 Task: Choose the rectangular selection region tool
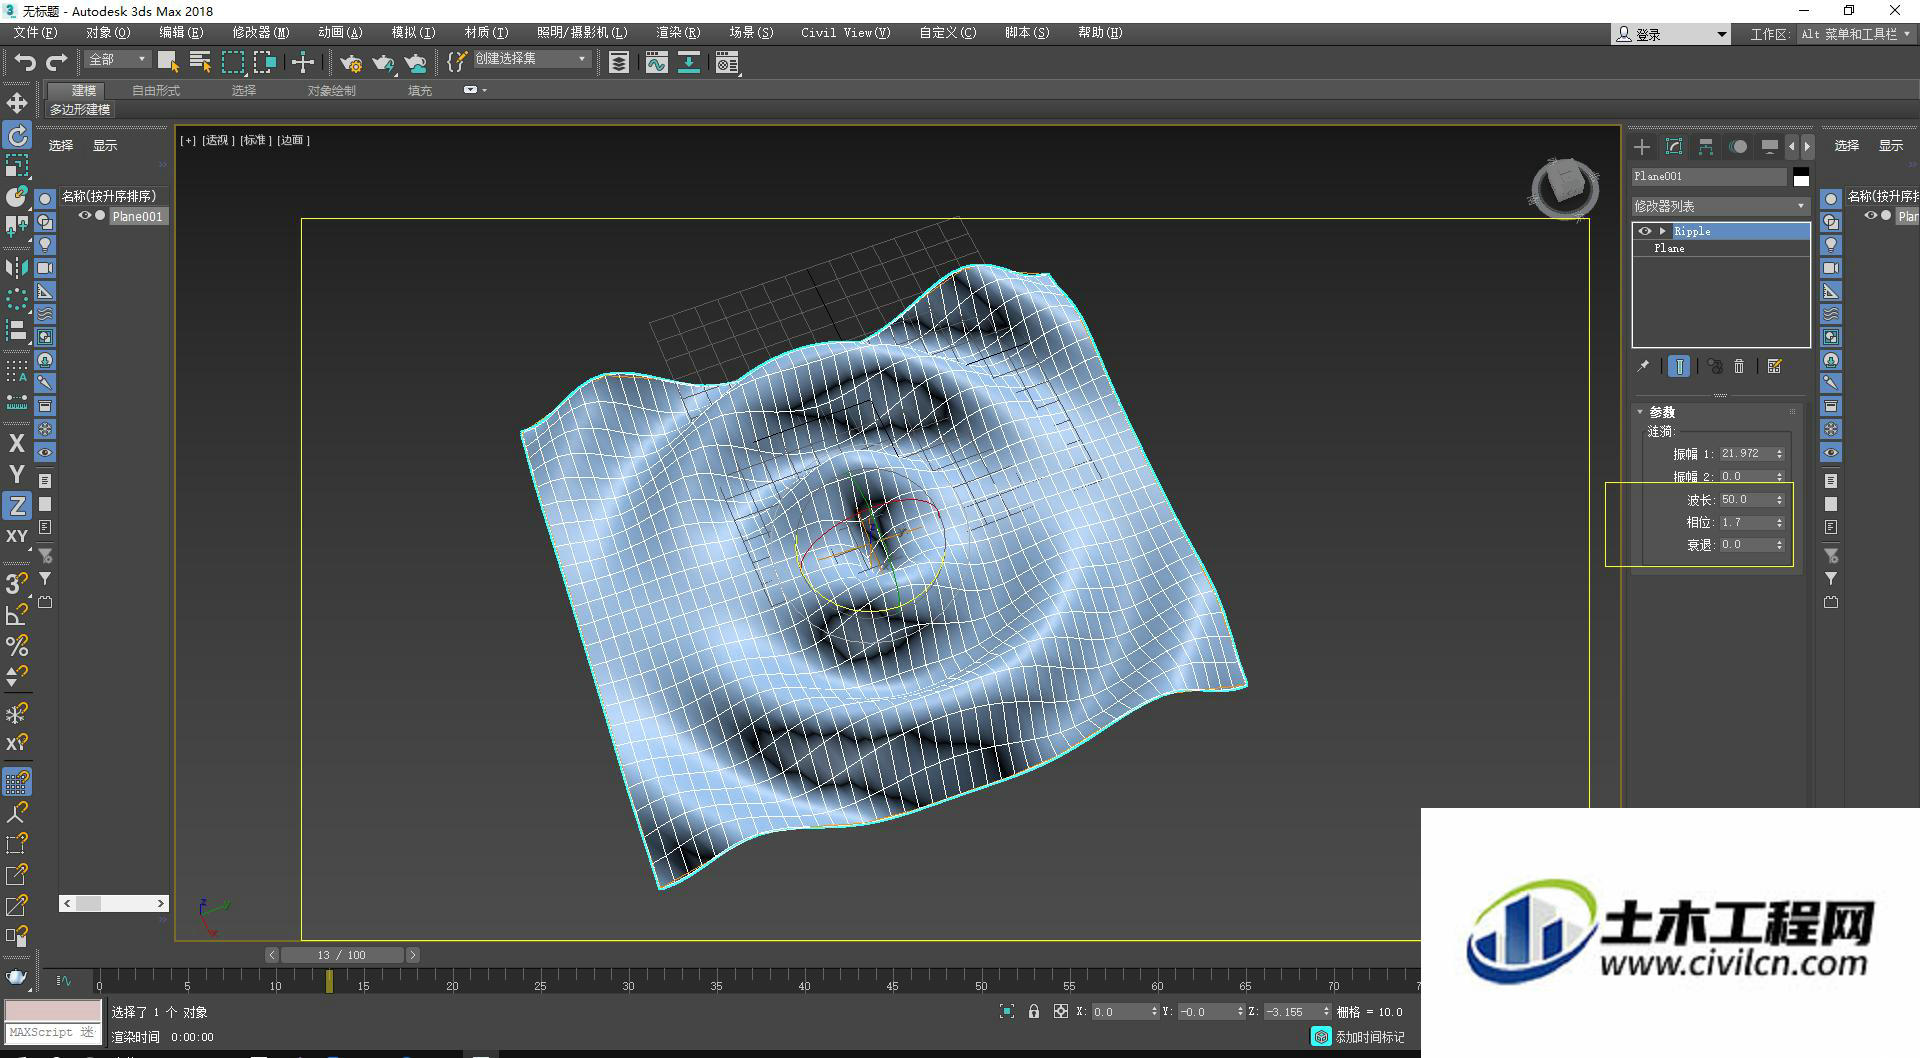pyautogui.click(x=233, y=63)
